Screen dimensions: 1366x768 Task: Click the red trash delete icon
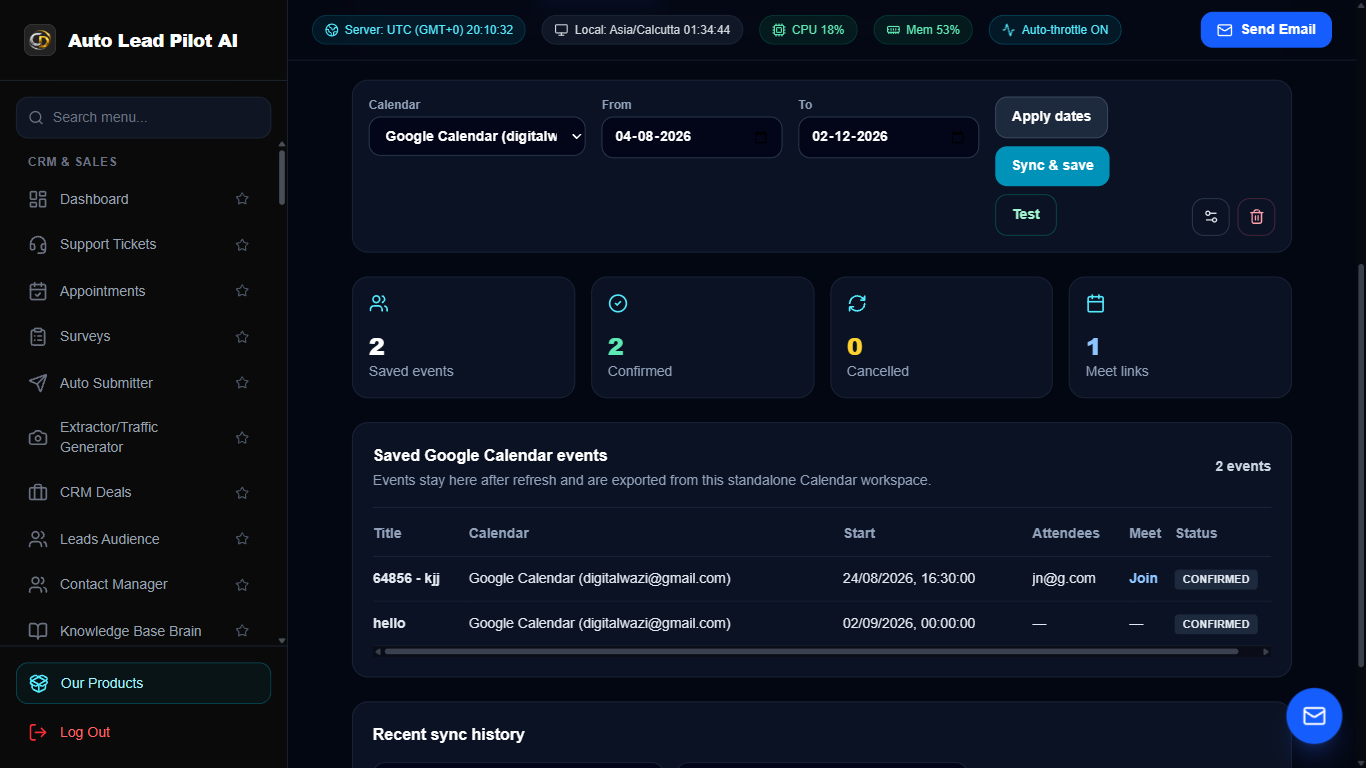[1257, 217]
